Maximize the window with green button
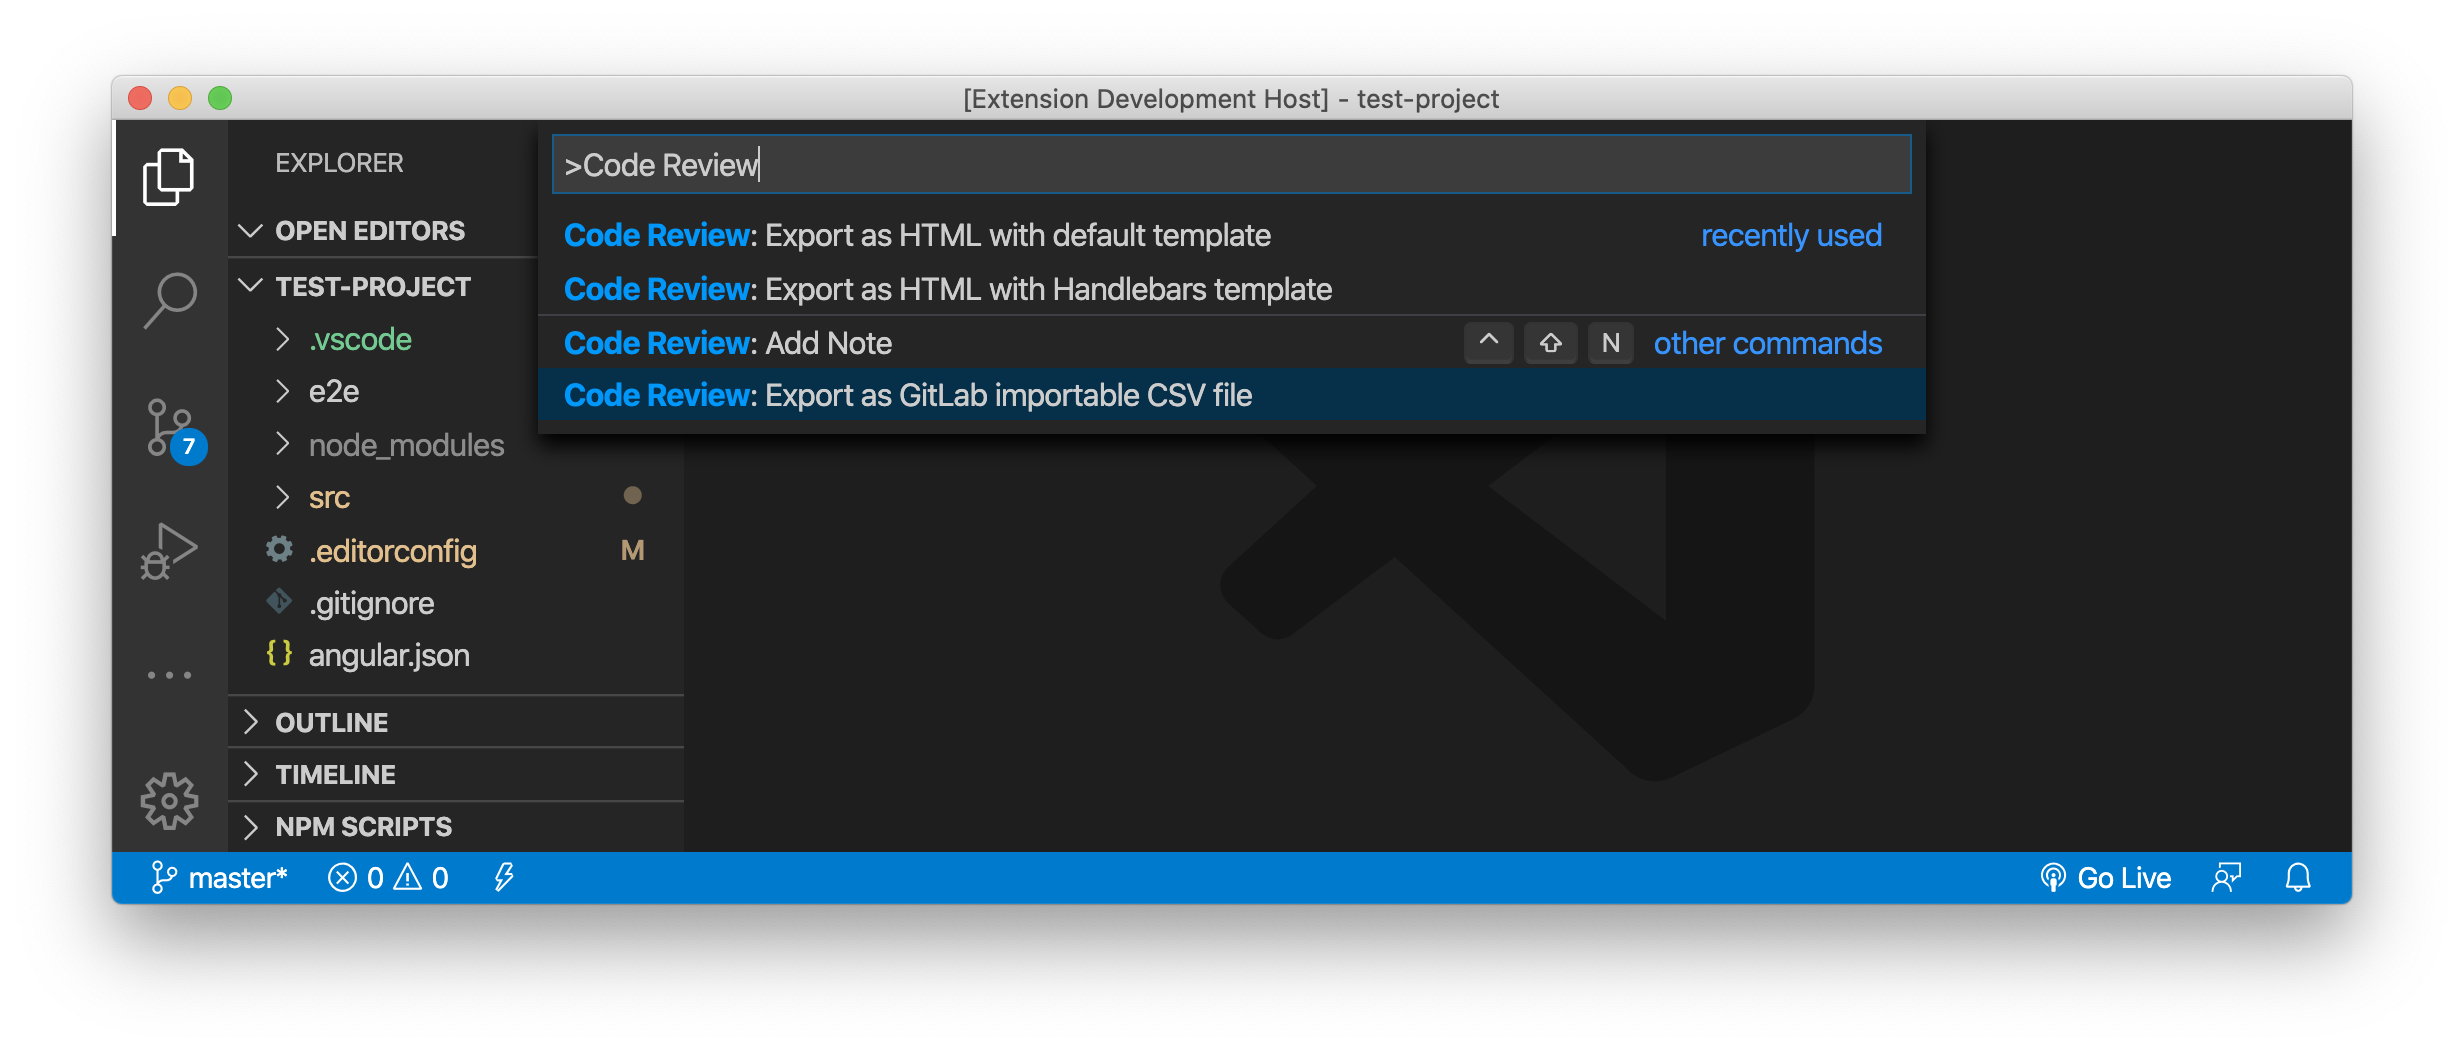 (x=220, y=98)
